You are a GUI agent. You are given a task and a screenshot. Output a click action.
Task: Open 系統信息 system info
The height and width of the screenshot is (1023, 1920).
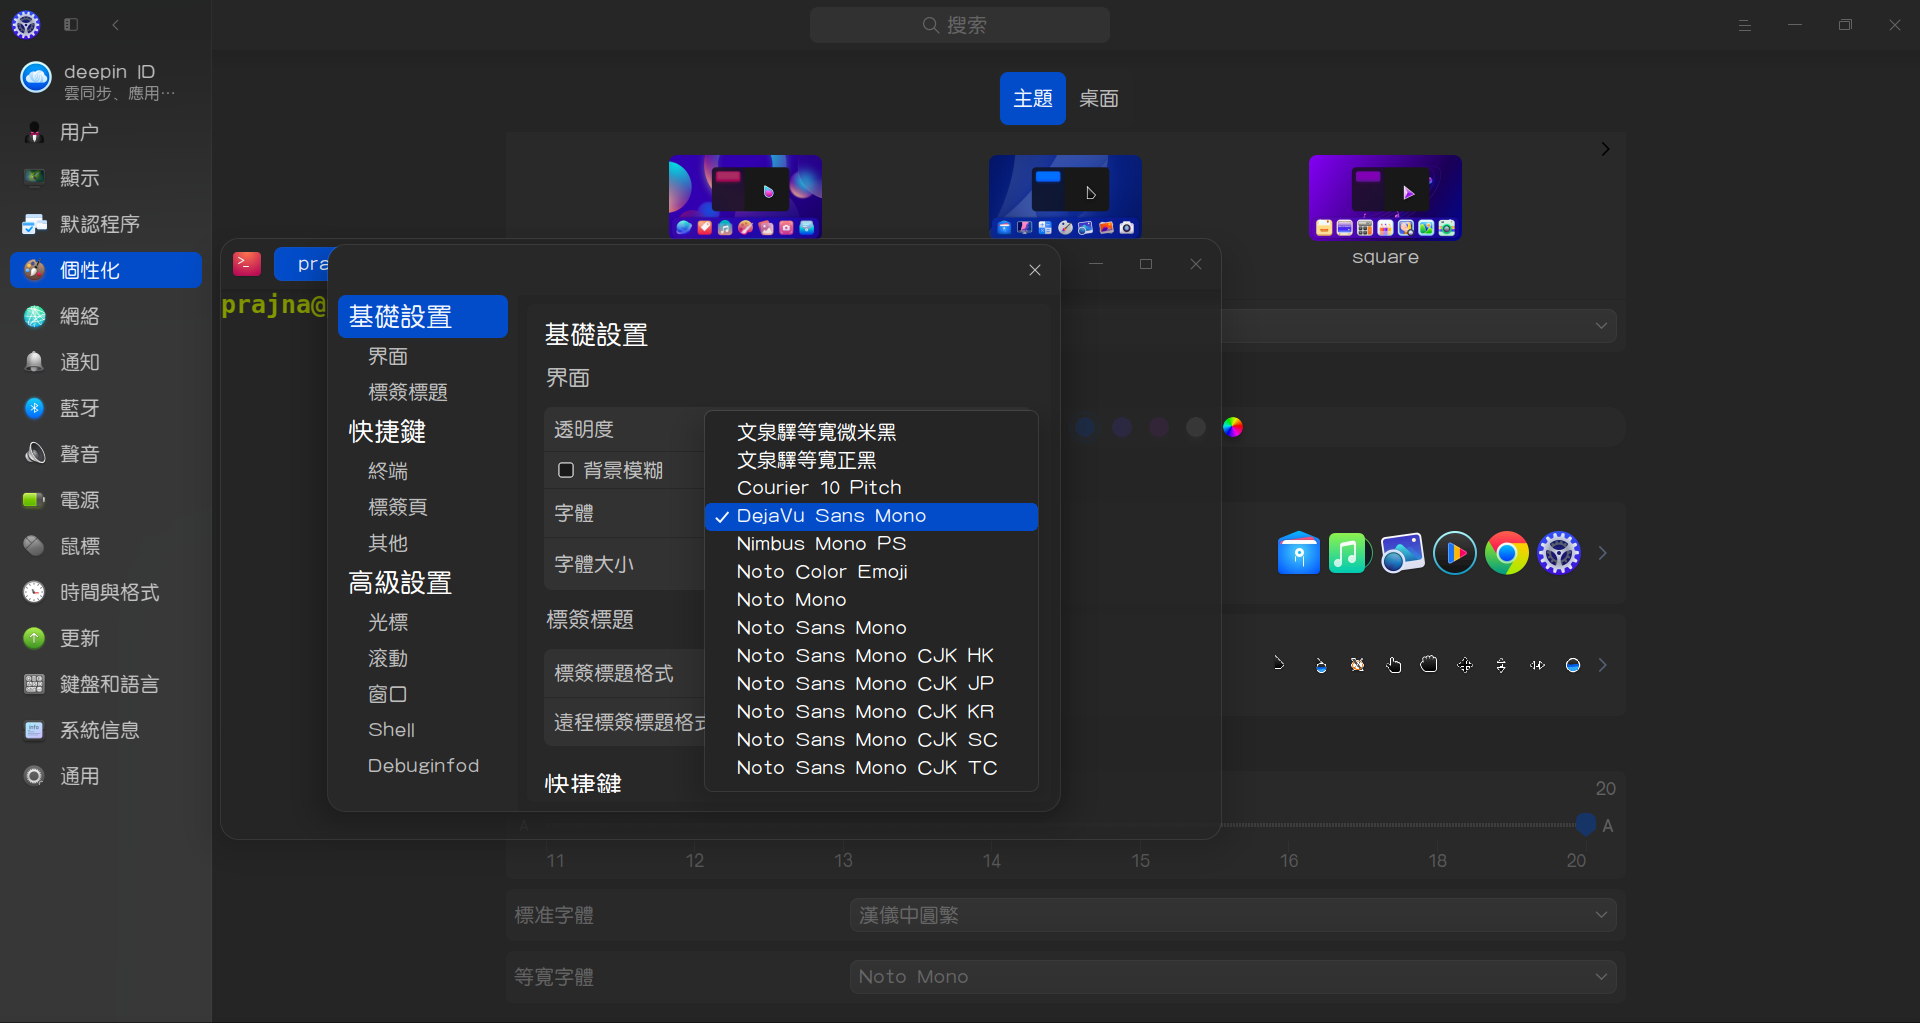(106, 730)
